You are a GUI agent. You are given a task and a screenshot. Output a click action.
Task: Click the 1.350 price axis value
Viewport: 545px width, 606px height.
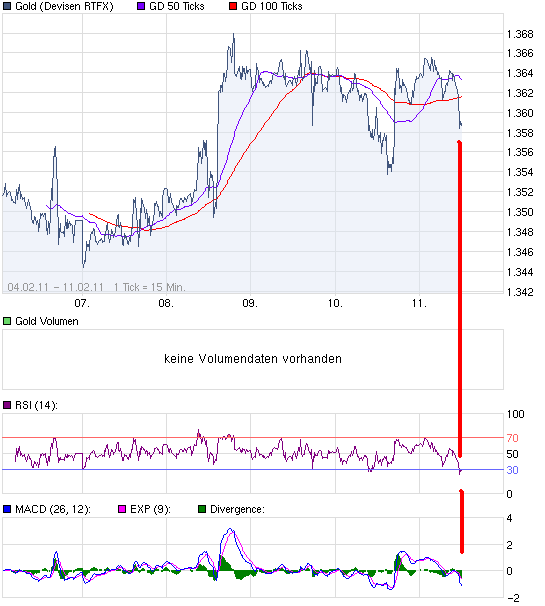click(x=520, y=212)
